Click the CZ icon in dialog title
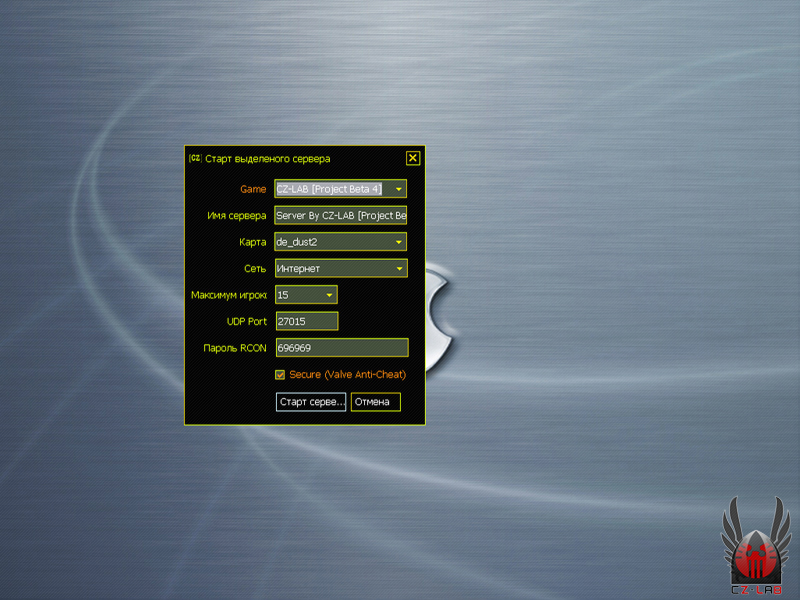The image size is (800, 600). click(x=195, y=158)
